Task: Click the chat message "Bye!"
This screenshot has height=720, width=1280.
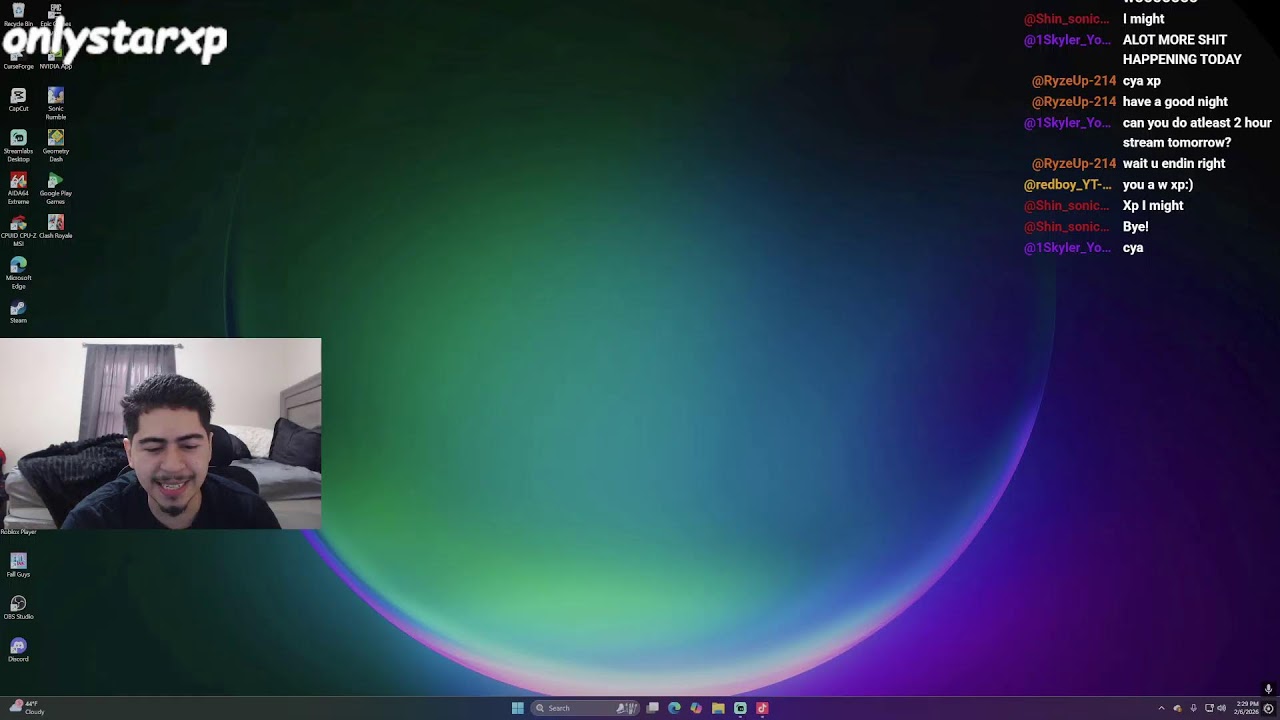Action: point(1136,227)
